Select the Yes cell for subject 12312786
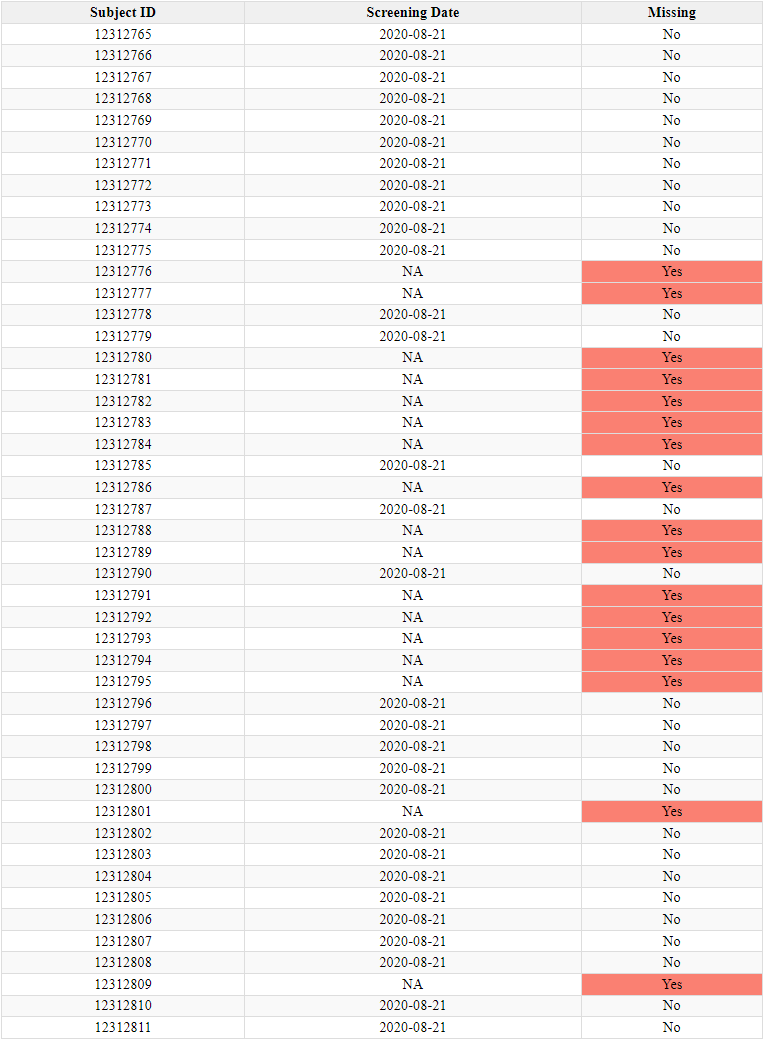This screenshot has width=764, height=1040. pyautogui.click(x=671, y=487)
